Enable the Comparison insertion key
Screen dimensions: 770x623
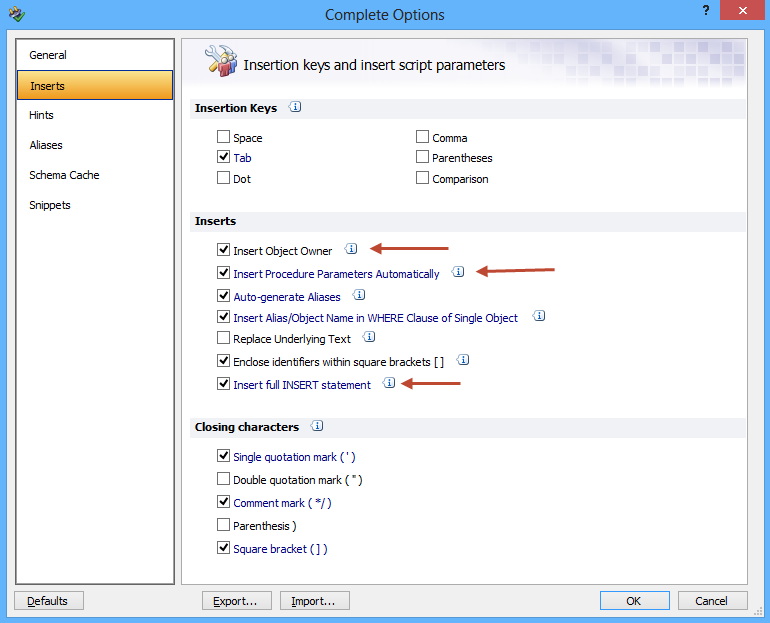click(422, 177)
